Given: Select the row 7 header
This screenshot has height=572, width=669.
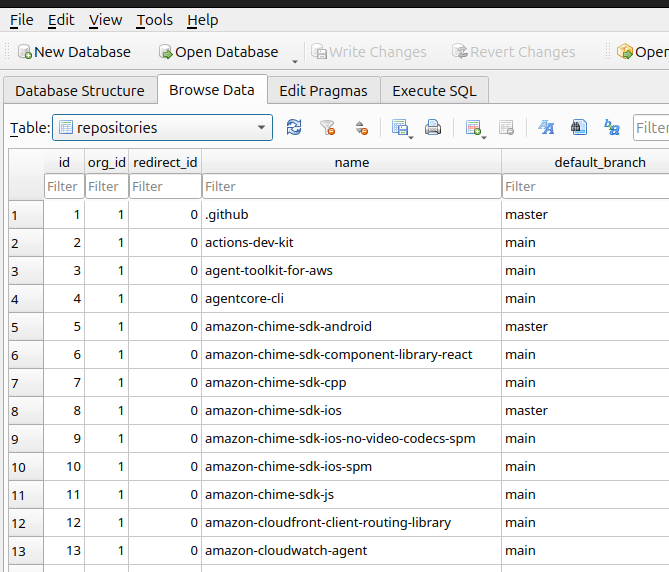Looking at the screenshot, I should (26, 383).
